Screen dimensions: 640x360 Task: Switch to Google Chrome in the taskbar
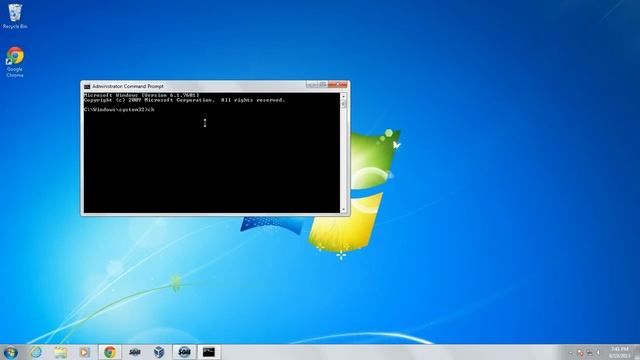[x=109, y=352]
